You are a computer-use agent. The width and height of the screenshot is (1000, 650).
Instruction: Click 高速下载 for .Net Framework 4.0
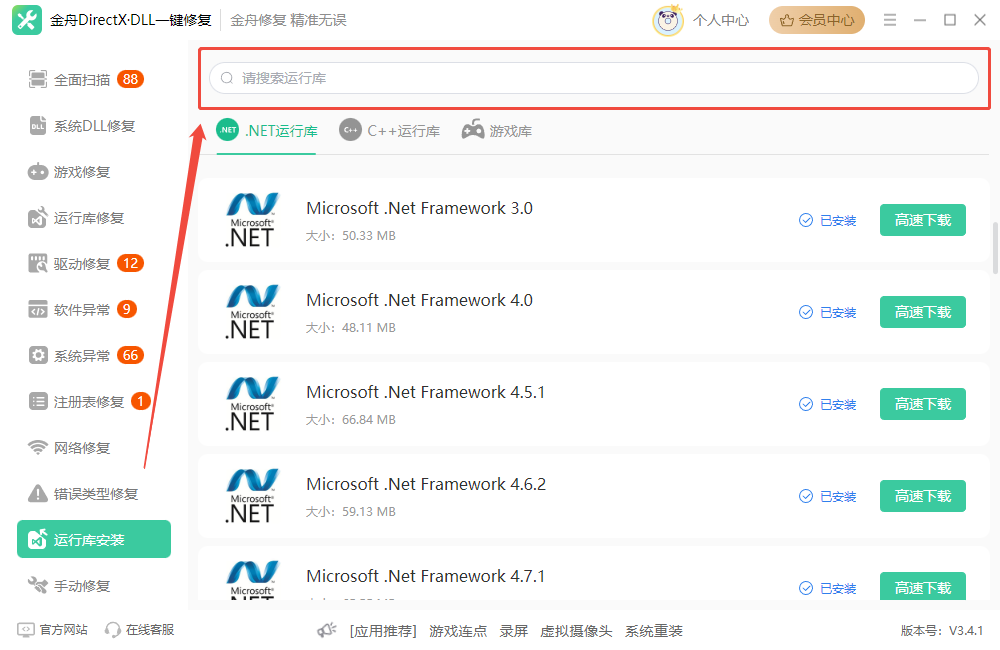pyautogui.click(x=922, y=312)
